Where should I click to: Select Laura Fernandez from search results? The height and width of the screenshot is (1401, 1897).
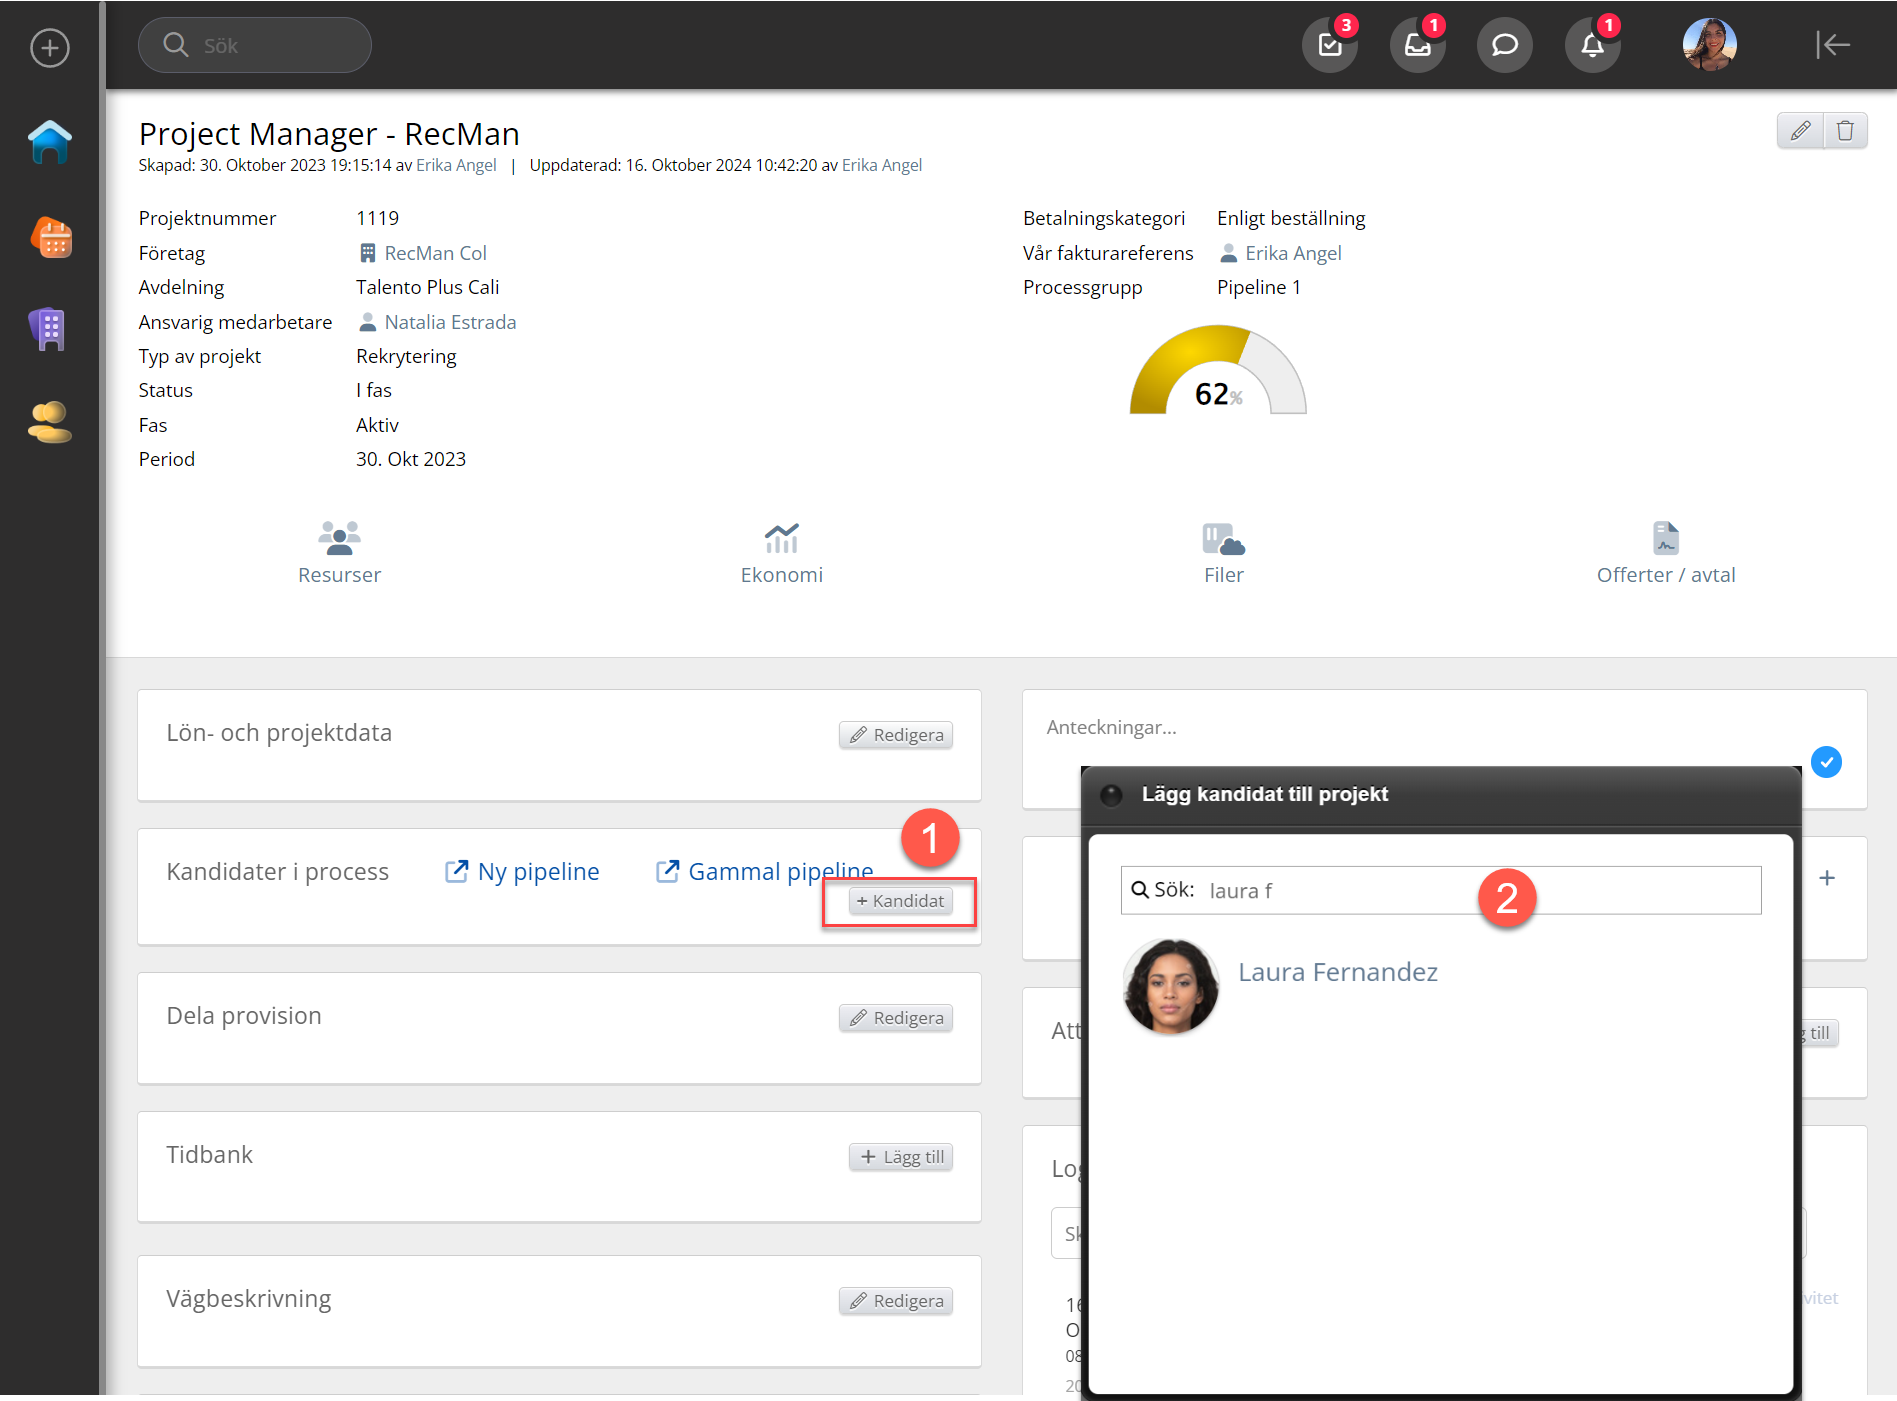tap(1337, 972)
